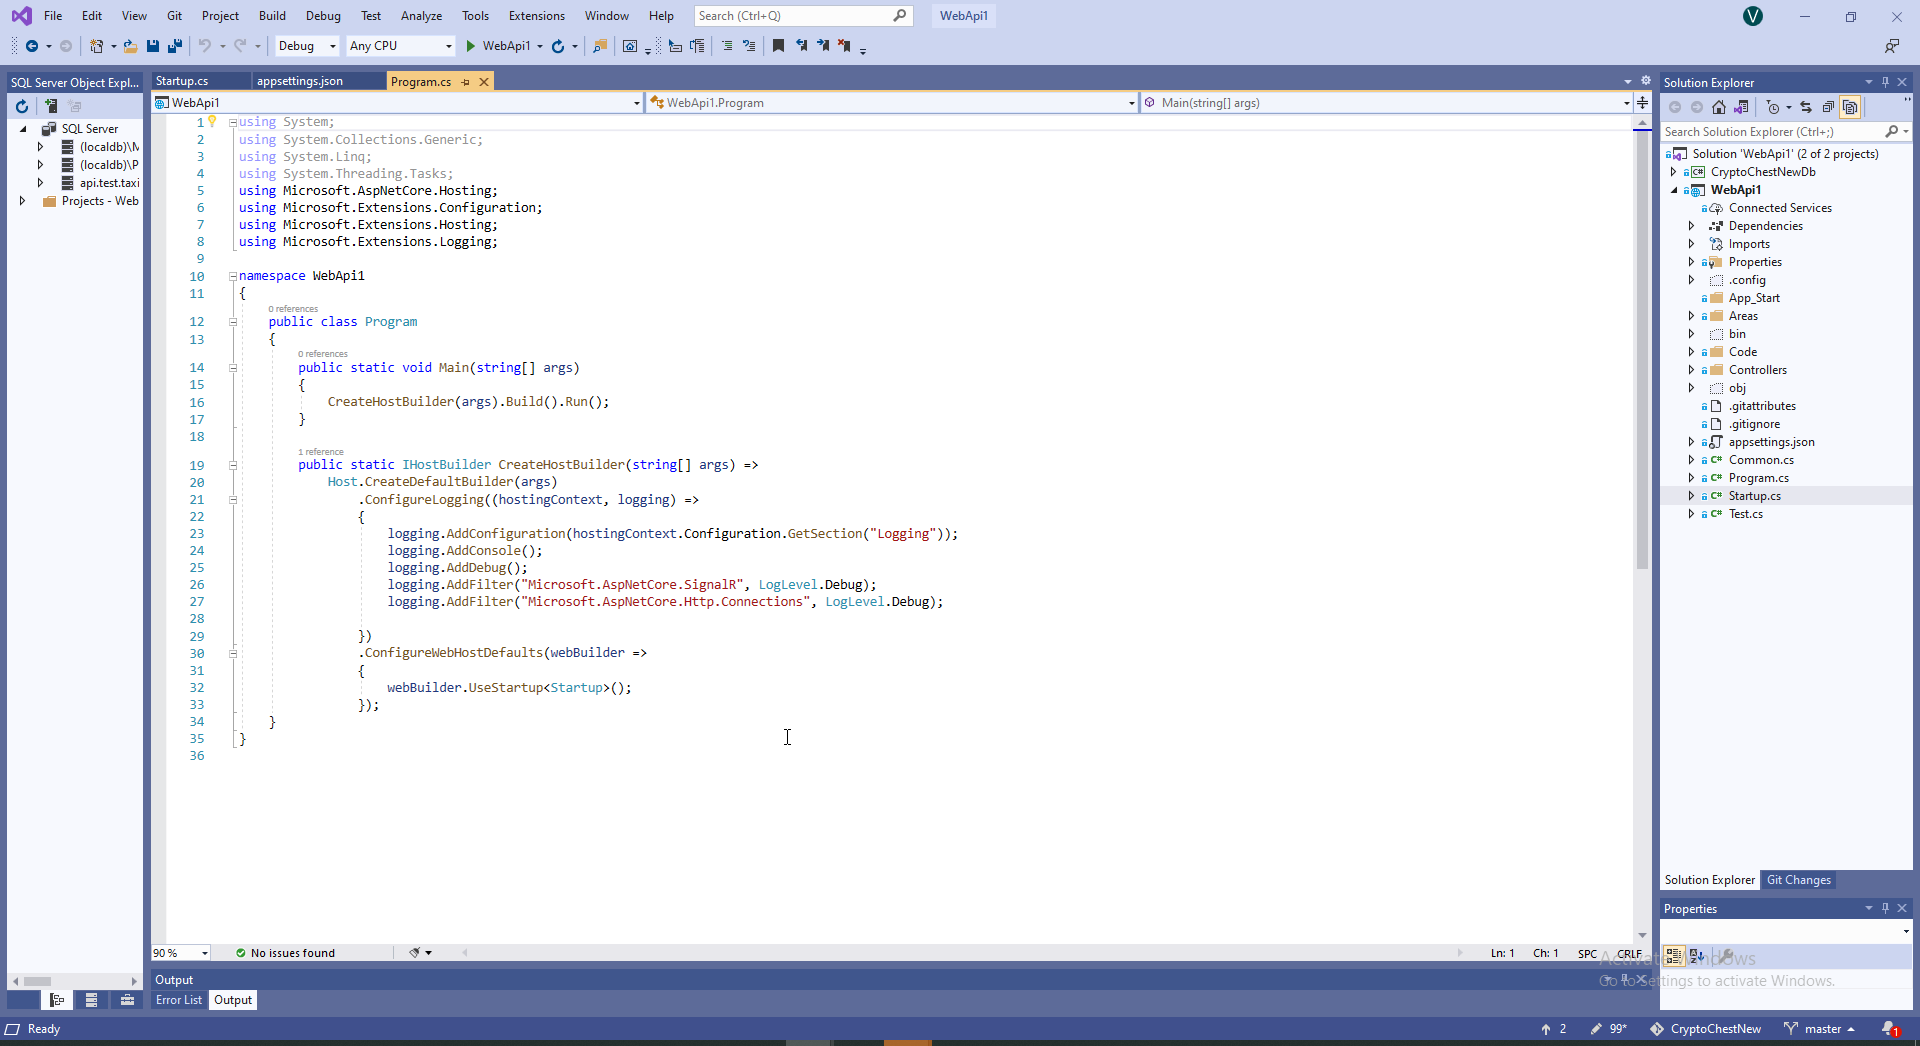Click the code cleanup broom icon
This screenshot has height=1046, width=1920.
[x=415, y=953]
